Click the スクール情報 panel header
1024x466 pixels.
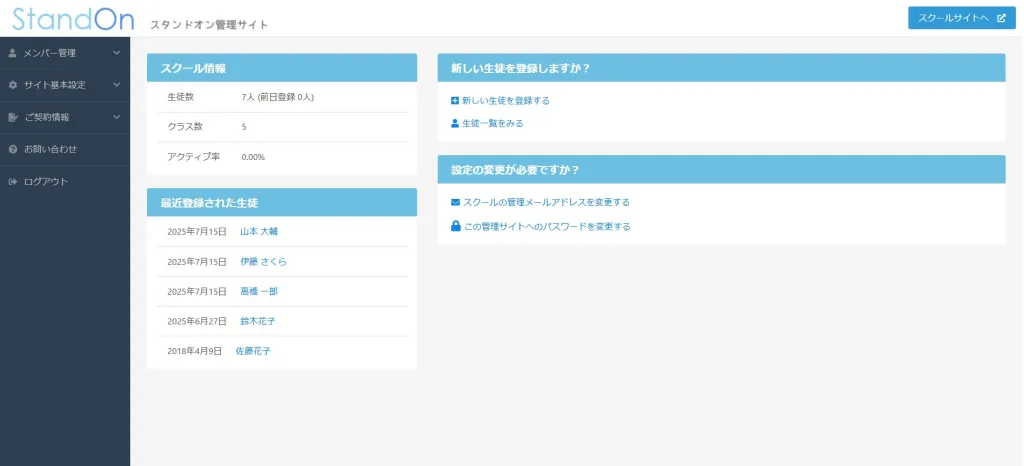click(x=282, y=68)
